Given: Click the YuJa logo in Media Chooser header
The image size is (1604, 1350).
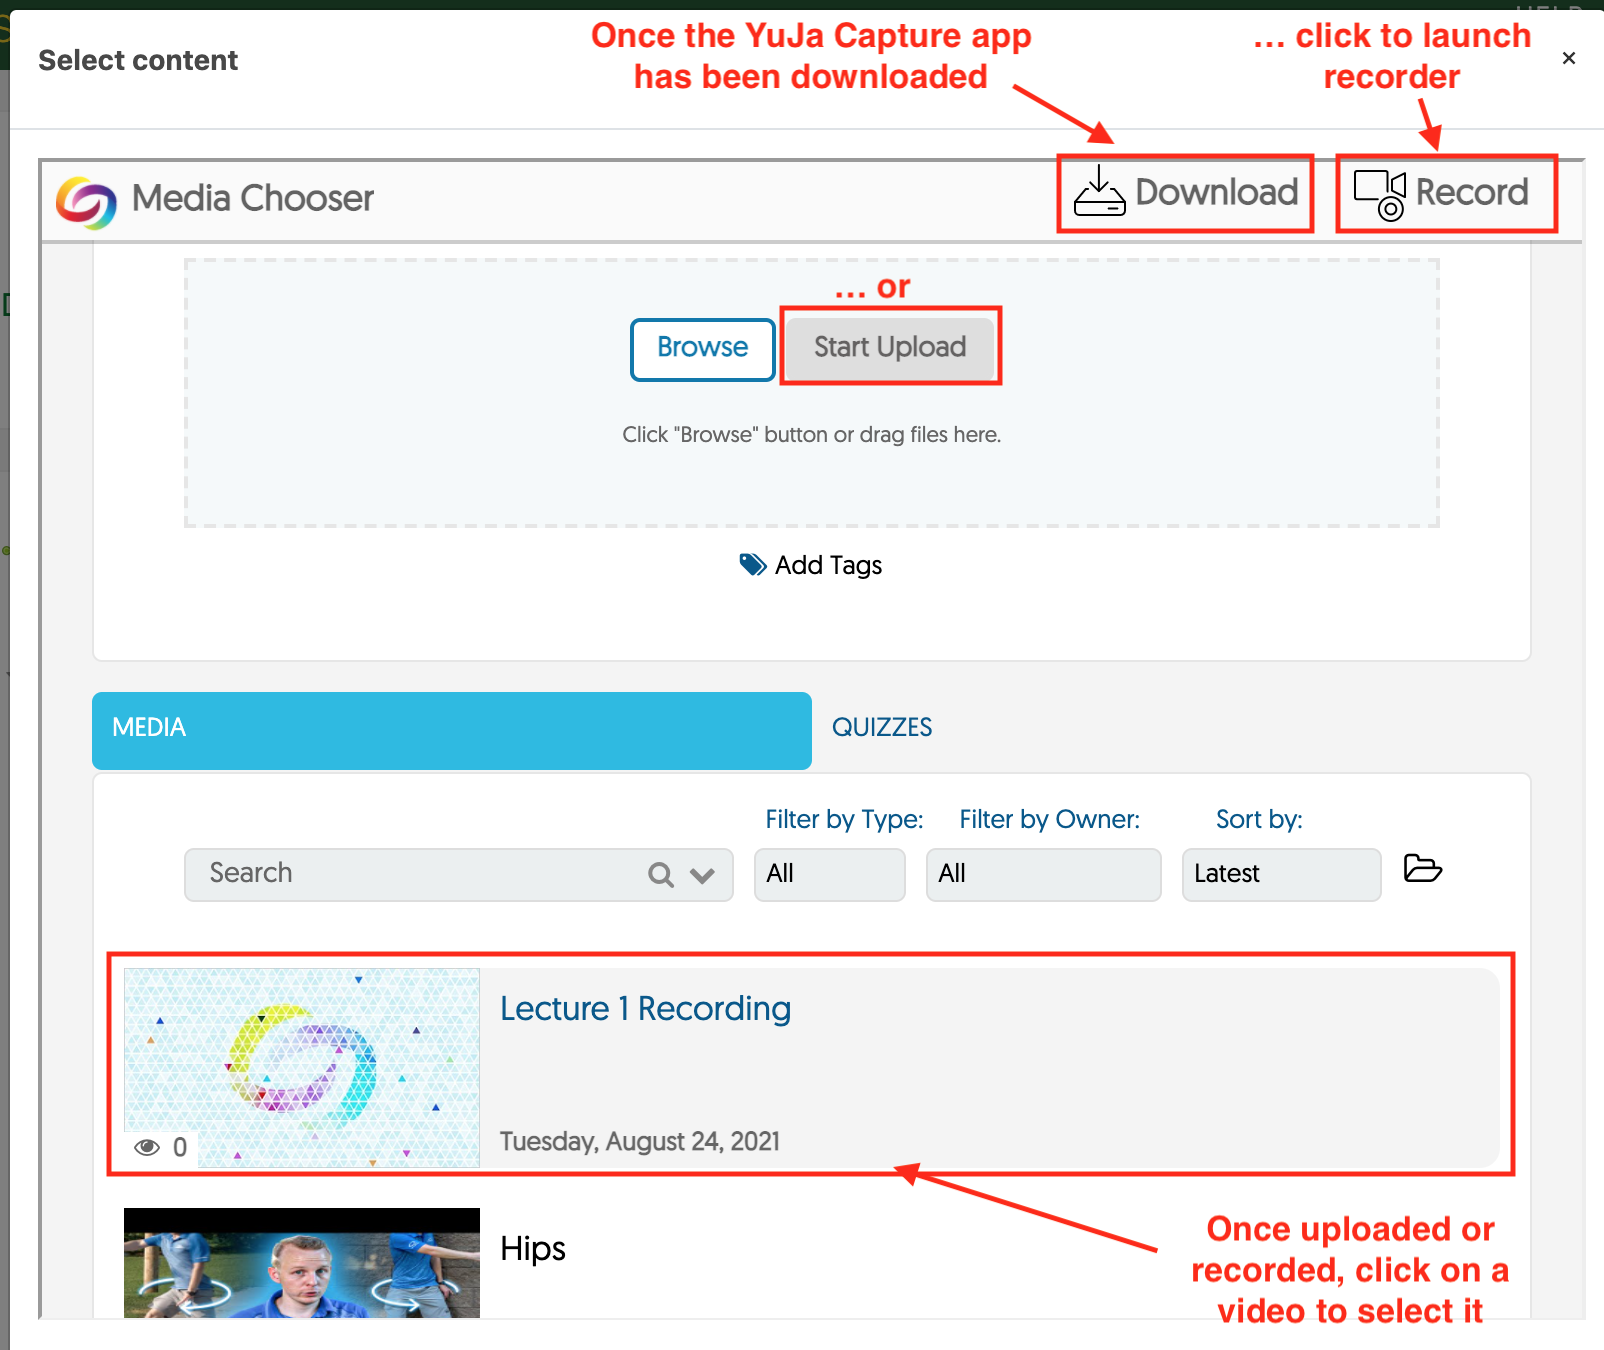Looking at the screenshot, I should pyautogui.click(x=86, y=201).
